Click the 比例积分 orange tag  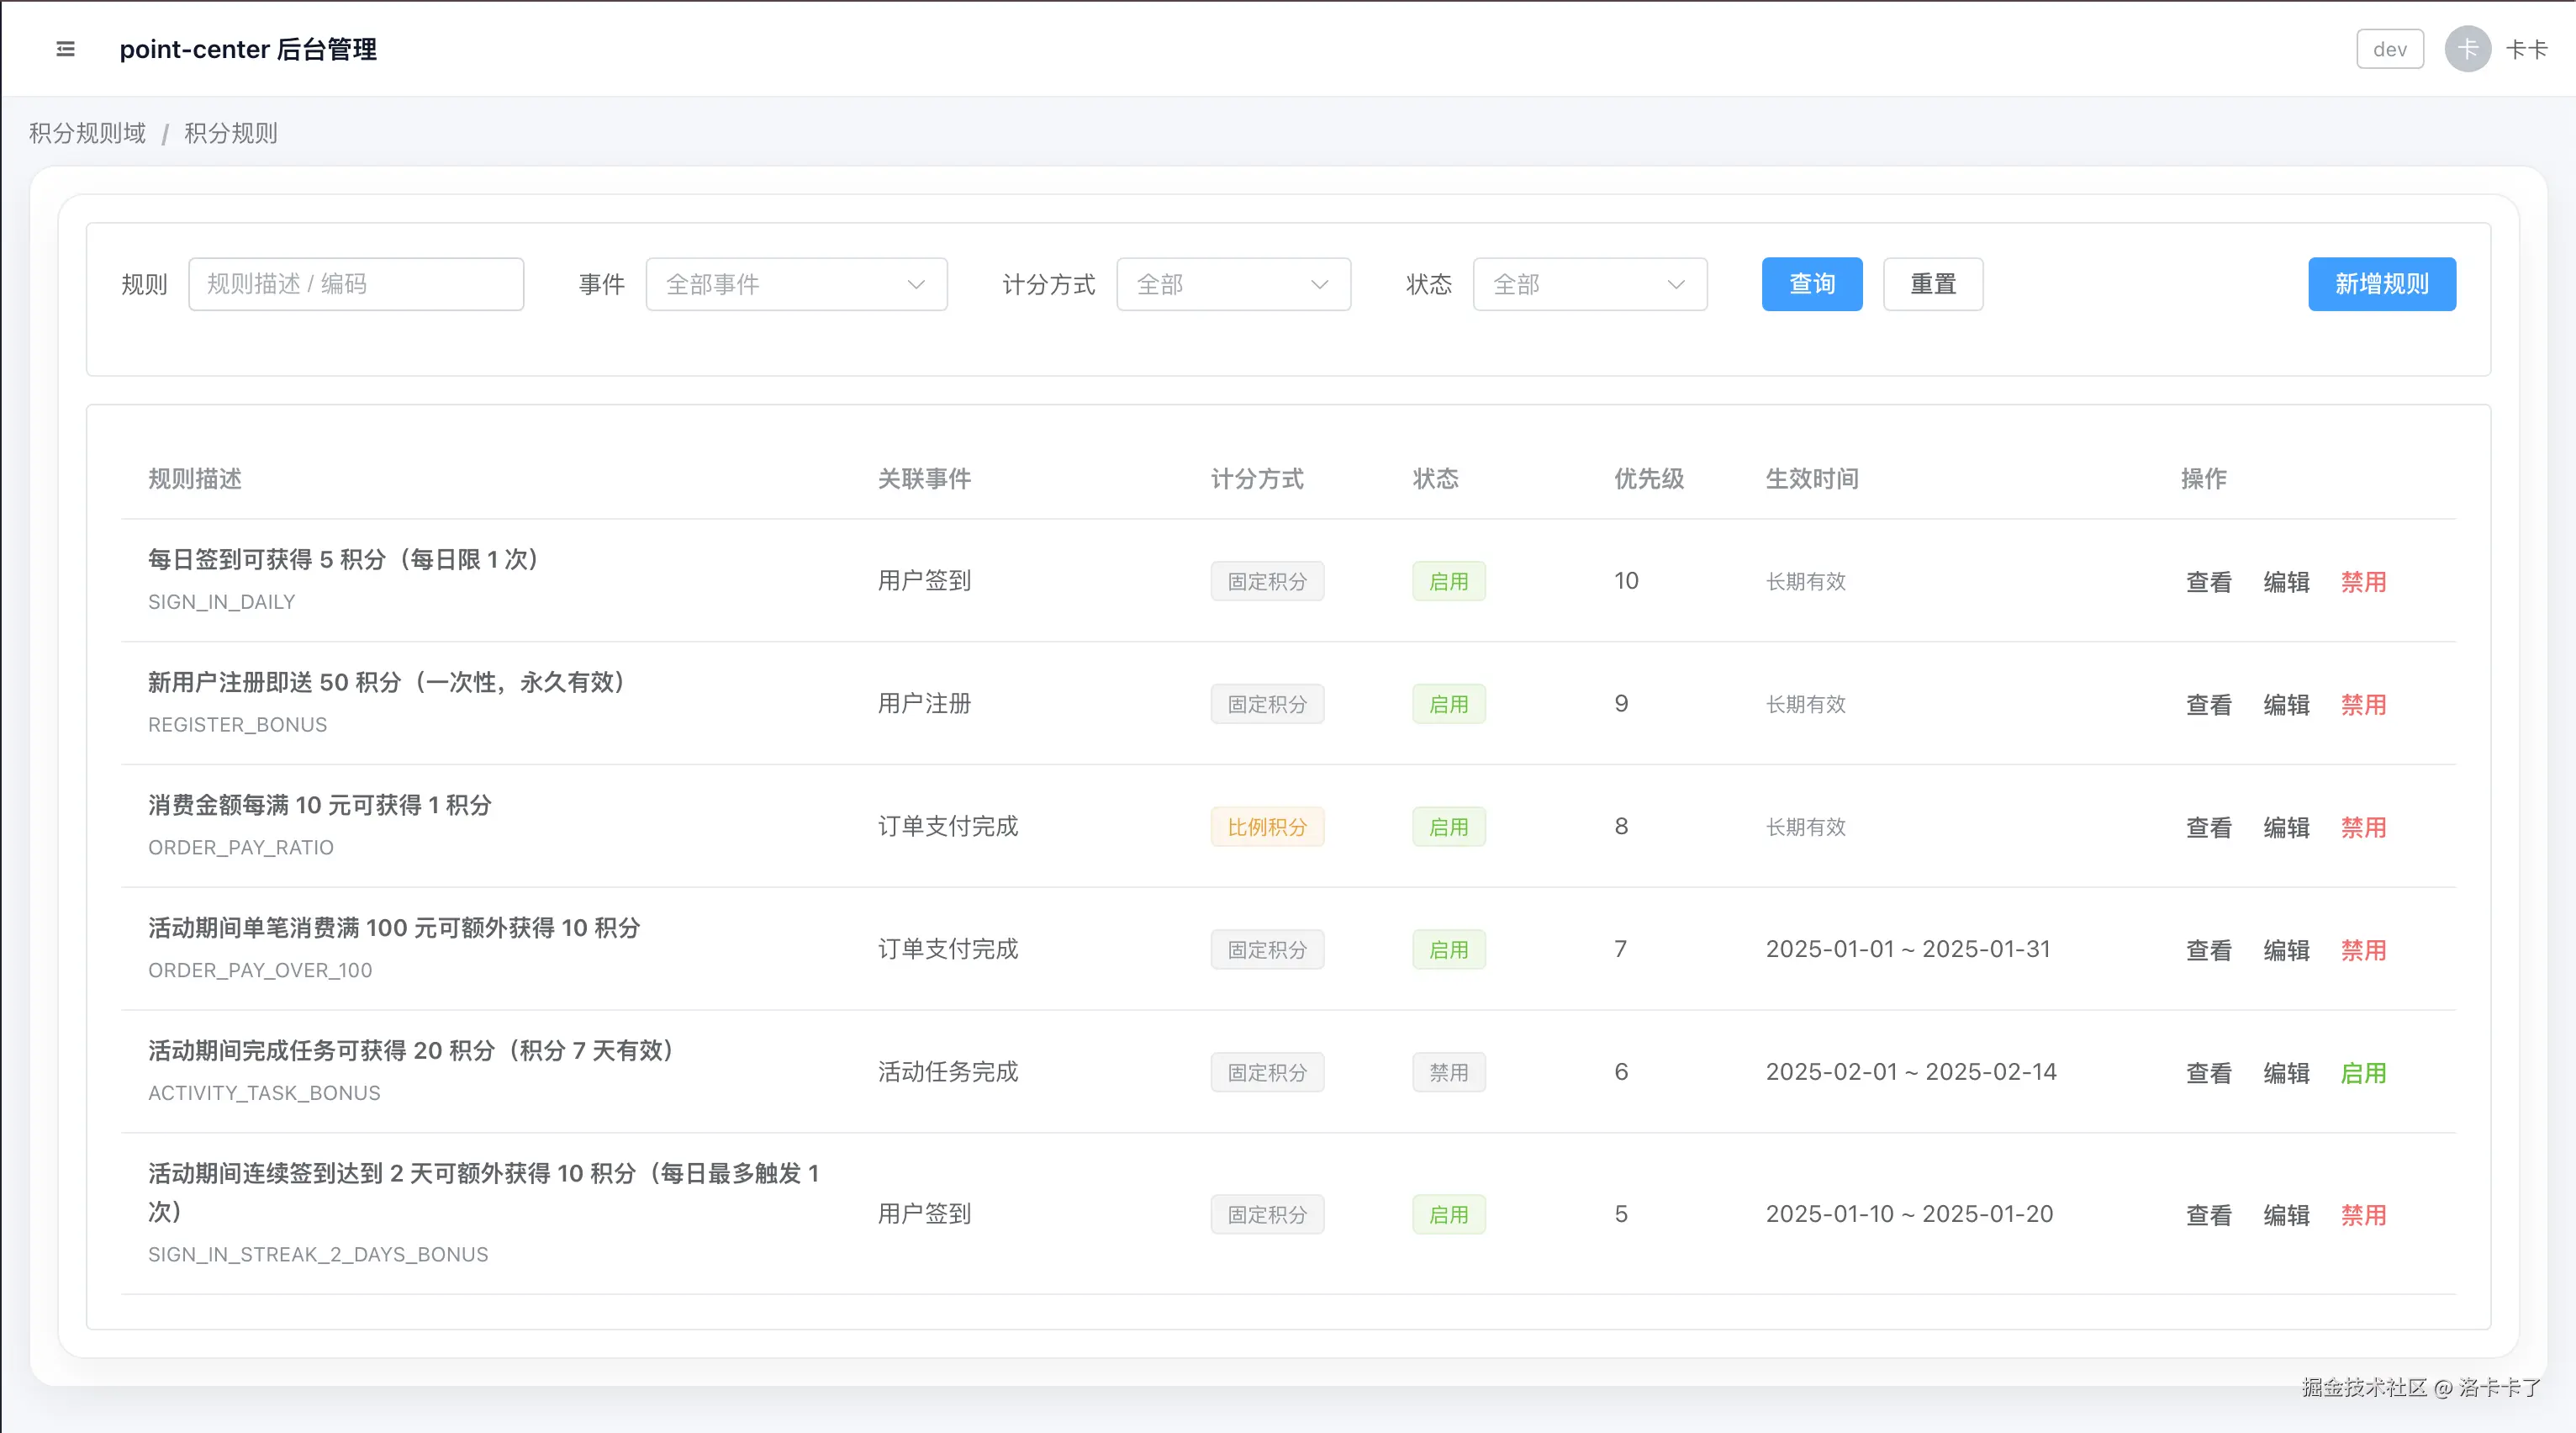[1266, 827]
